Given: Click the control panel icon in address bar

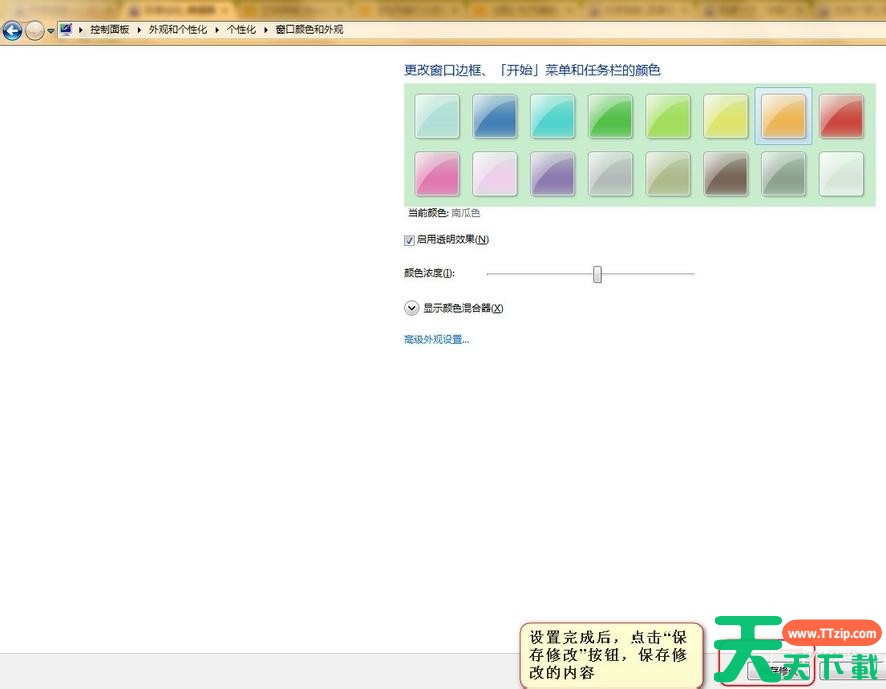Looking at the screenshot, I should 66,30.
